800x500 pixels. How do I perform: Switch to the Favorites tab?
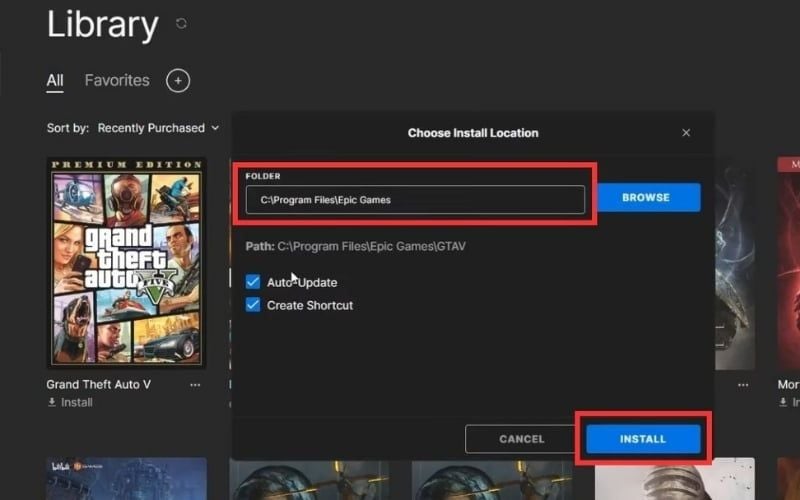click(117, 81)
